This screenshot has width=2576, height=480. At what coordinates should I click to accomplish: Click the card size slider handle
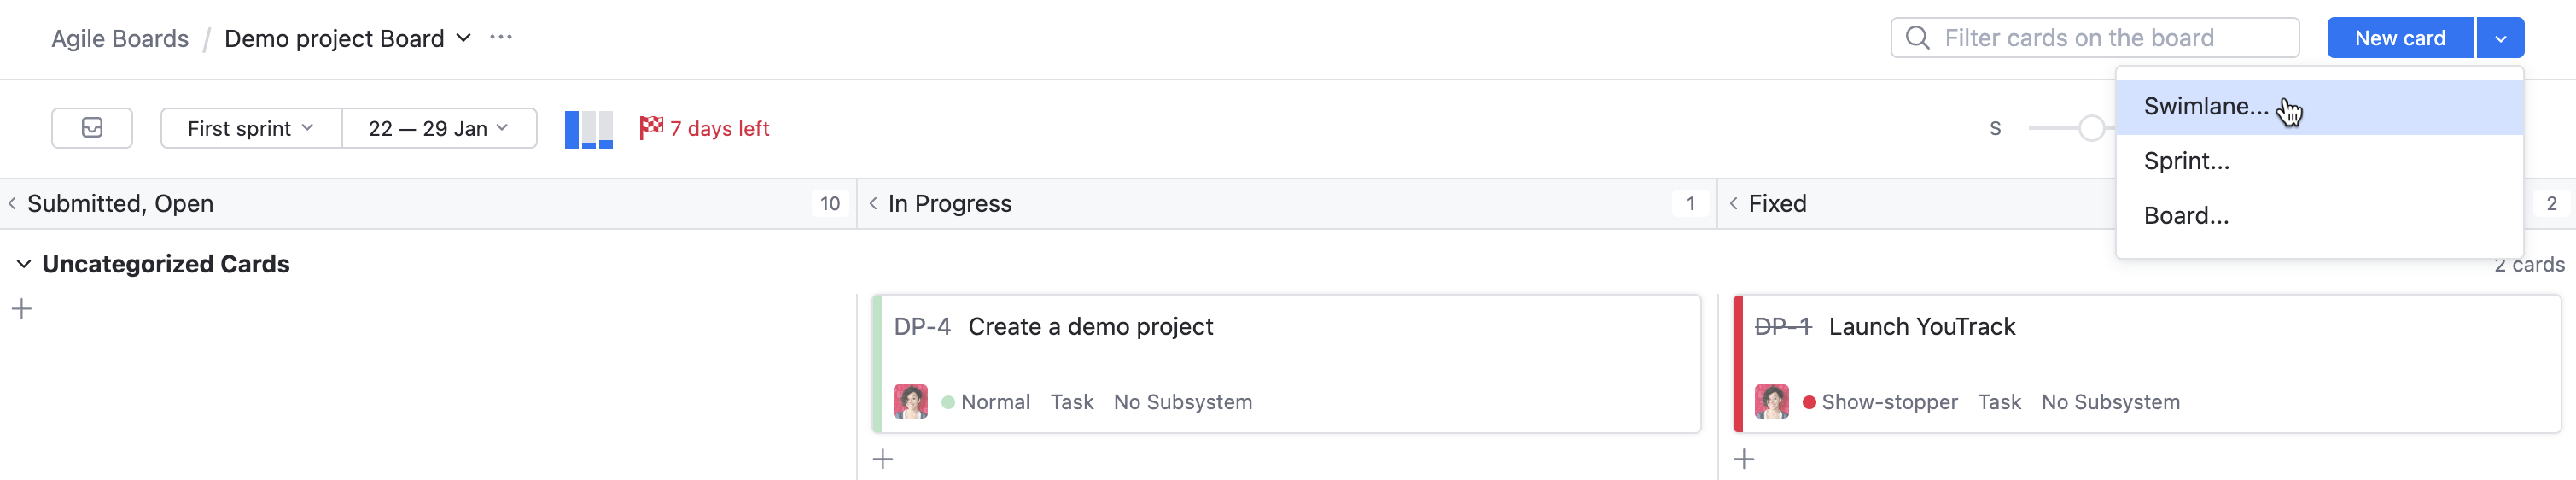tap(2090, 128)
